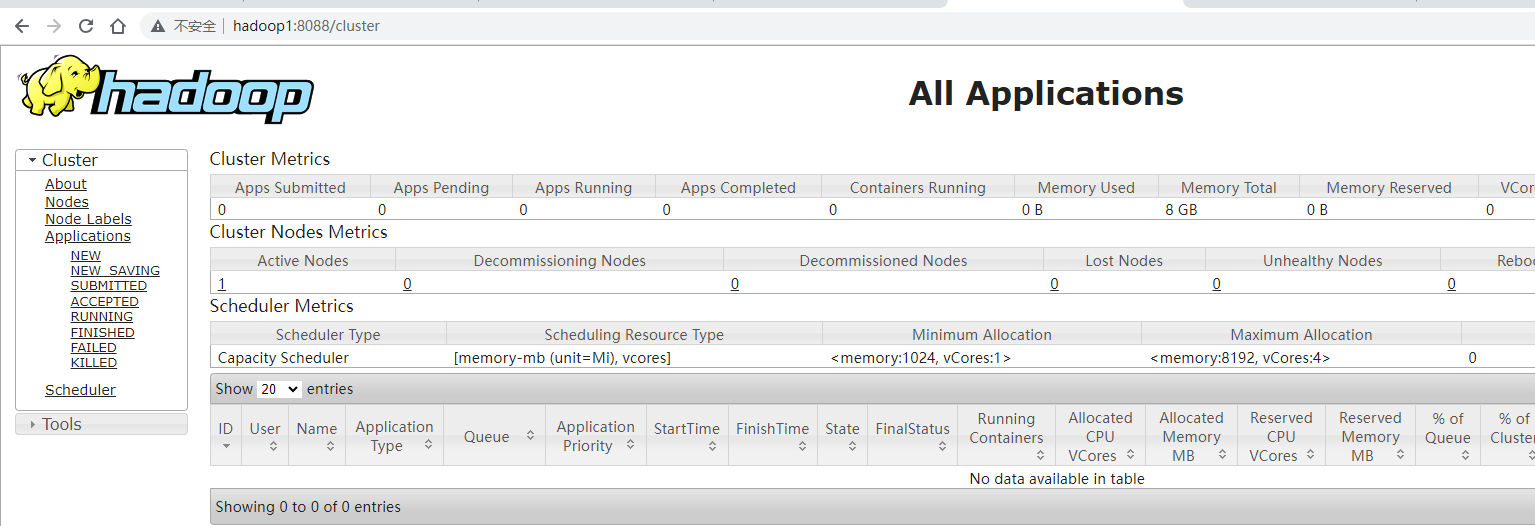Image resolution: width=1535 pixels, height=526 pixels.
Task: Open the Applications link in sidebar
Action: [x=88, y=236]
